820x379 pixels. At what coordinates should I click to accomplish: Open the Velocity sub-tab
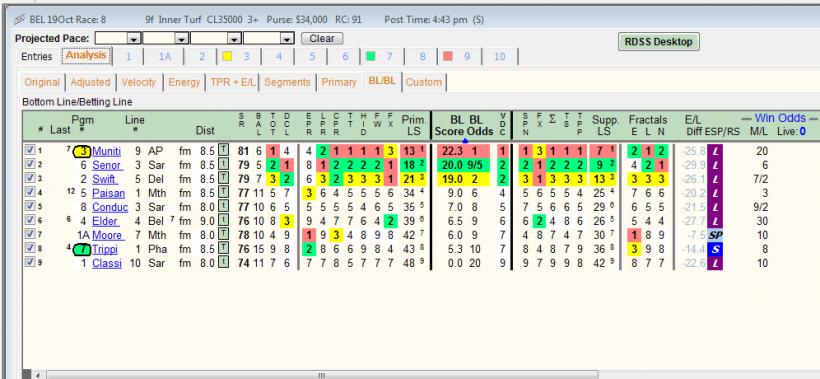(x=139, y=82)
